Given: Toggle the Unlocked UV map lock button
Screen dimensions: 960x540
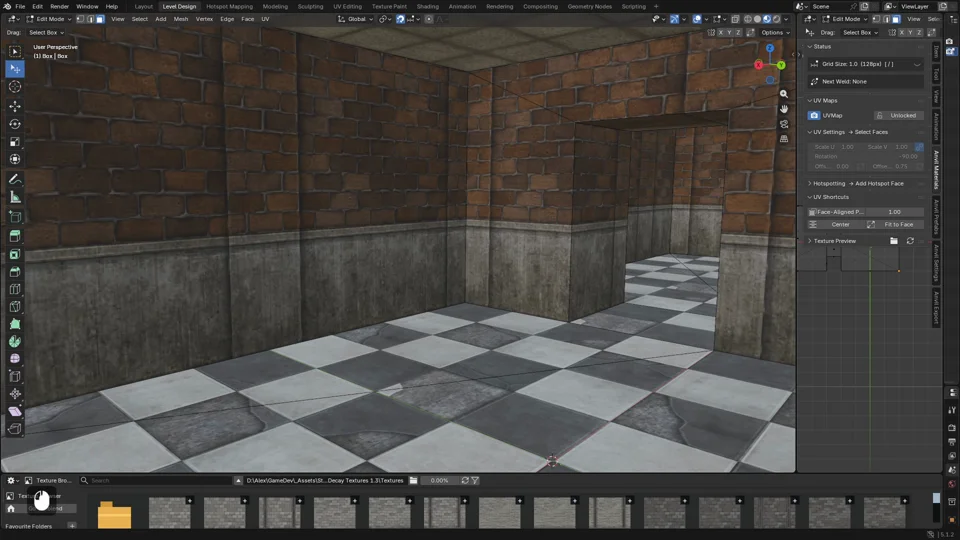Looking at the screenshot, I should (898, 115).
